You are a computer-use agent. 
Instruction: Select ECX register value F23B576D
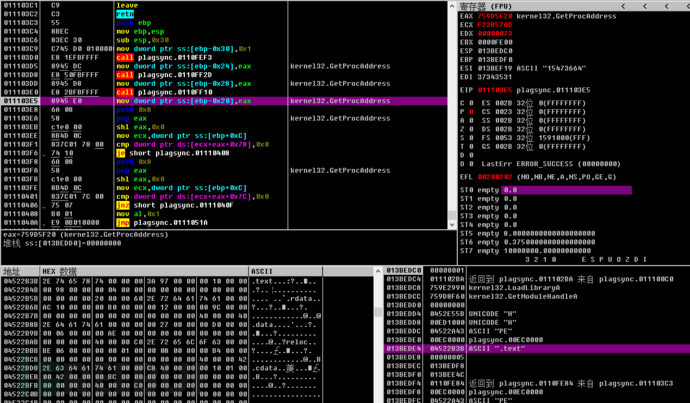[x=495, y=25]
